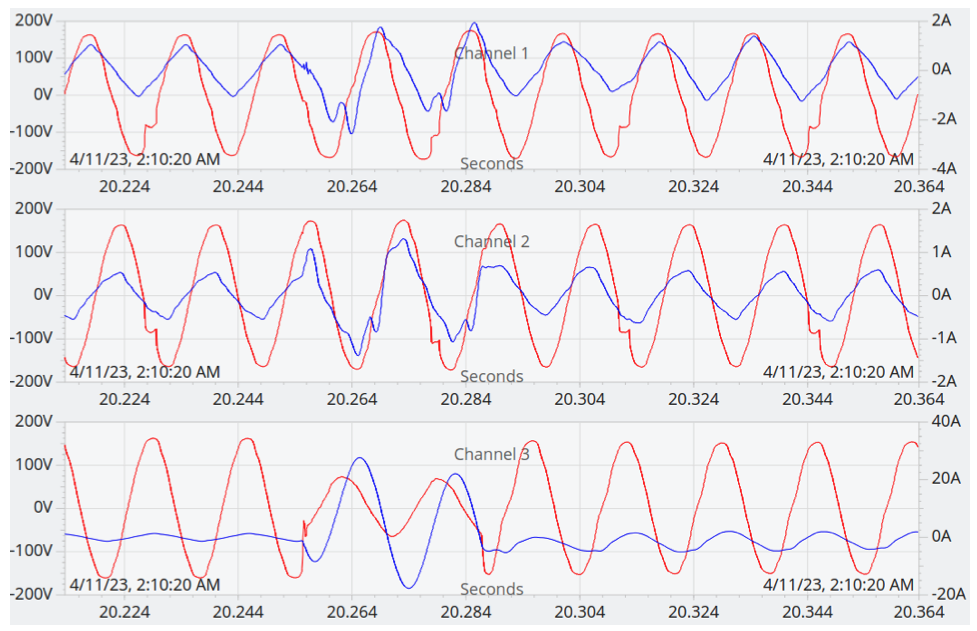This screenshot has width=977, height=631.
Task: Click 0V label on Channel 2 voltage axis
Action: click(x=41, y=295)
